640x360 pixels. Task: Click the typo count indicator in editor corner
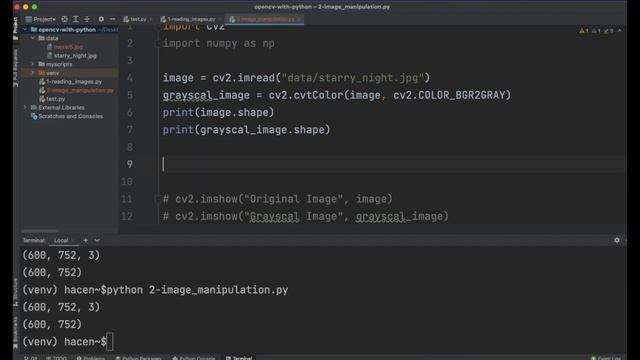[609, 31]
